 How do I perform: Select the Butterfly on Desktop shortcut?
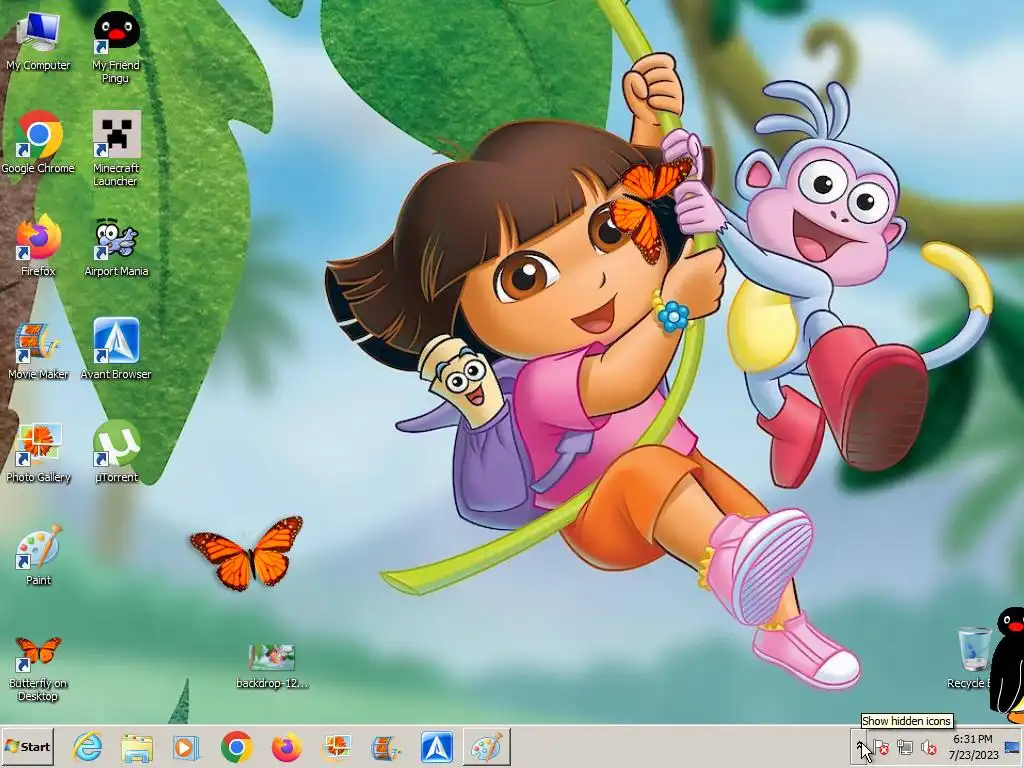pos(38,667)
